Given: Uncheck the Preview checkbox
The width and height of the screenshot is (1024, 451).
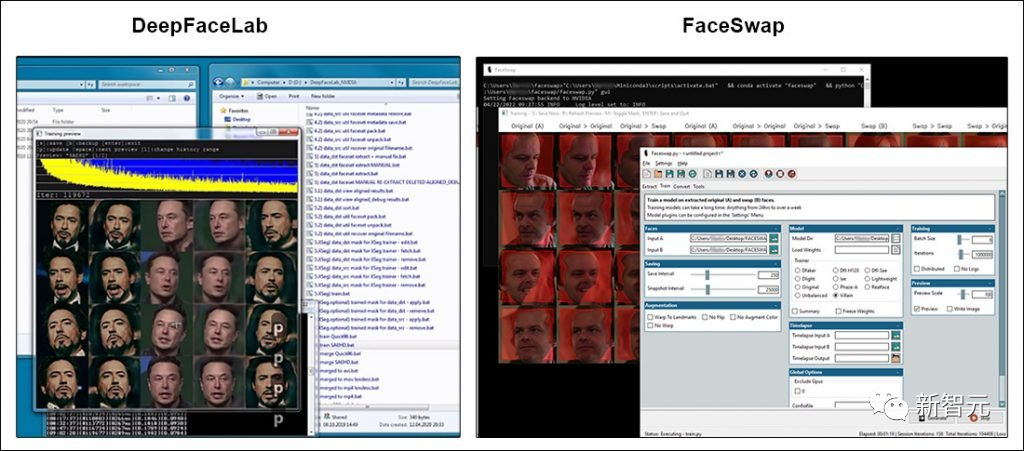Looking at the screenshot, I should tap(917, 309).
